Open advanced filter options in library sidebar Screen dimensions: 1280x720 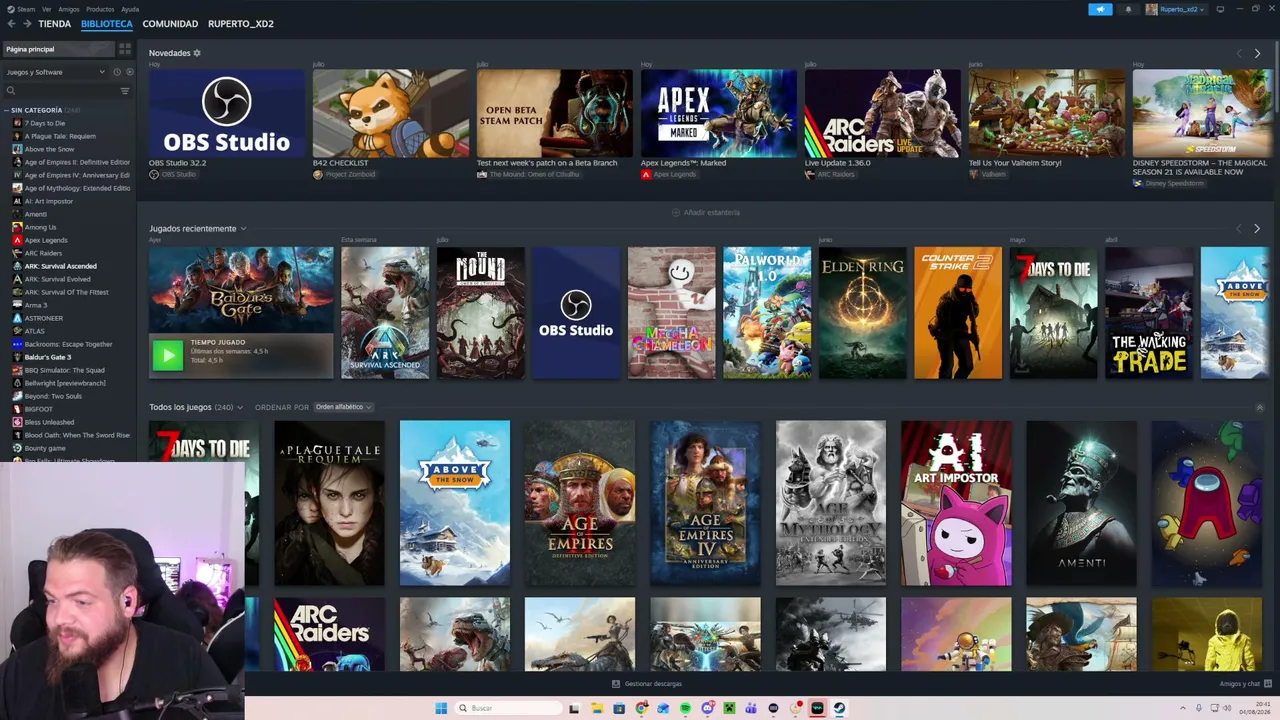coord(125,91)
